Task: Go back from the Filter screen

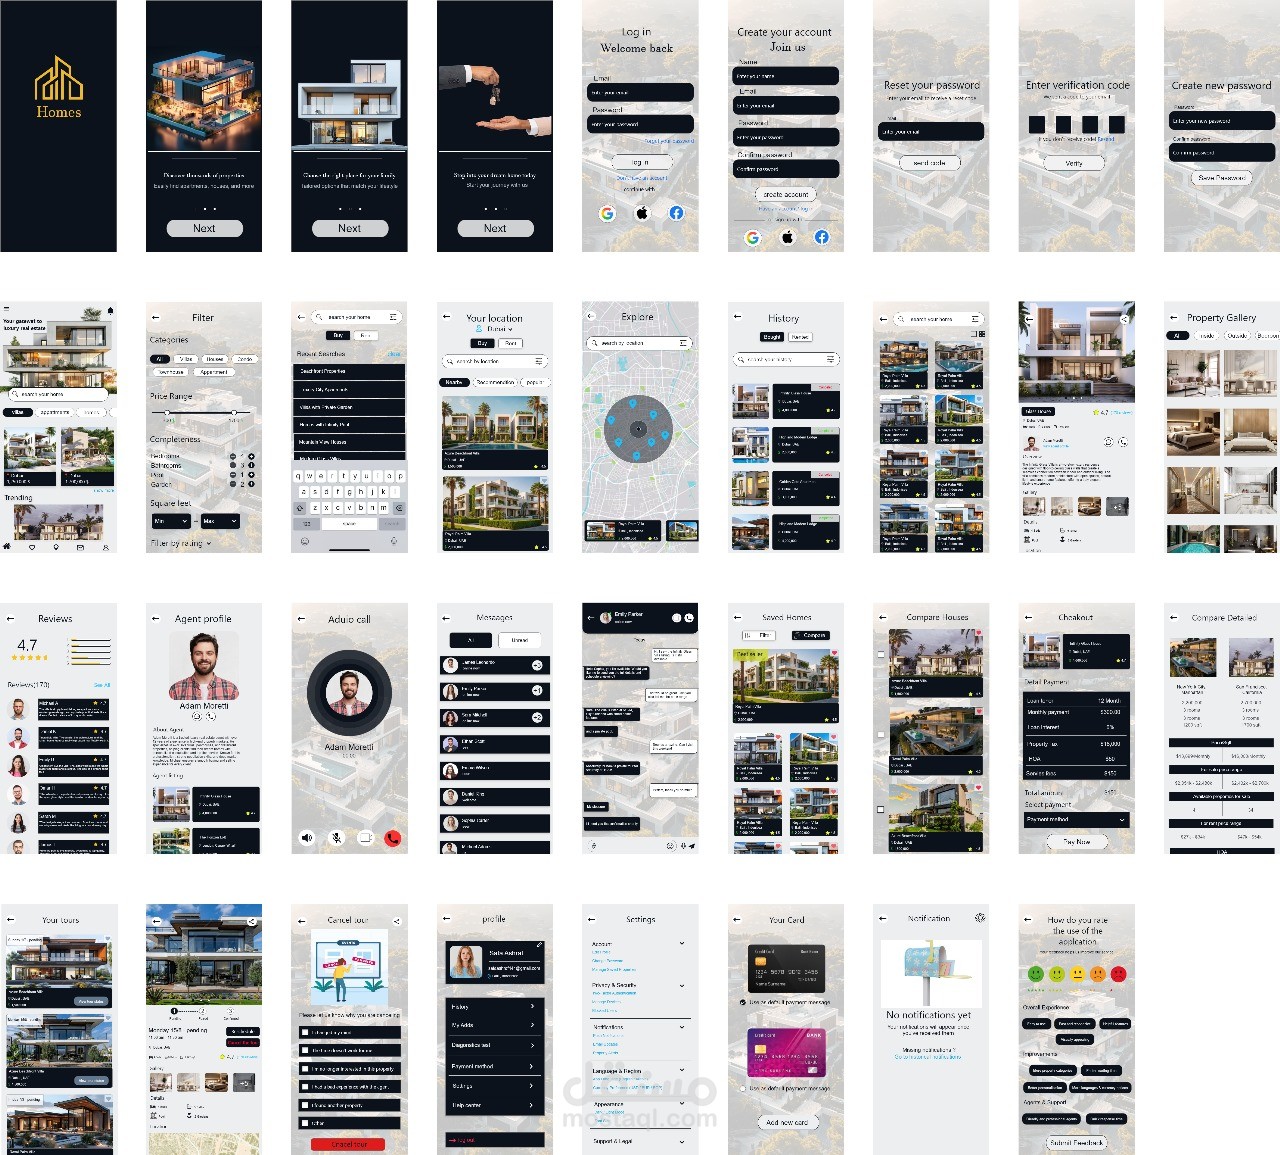Action: click(x=155, y=318)
